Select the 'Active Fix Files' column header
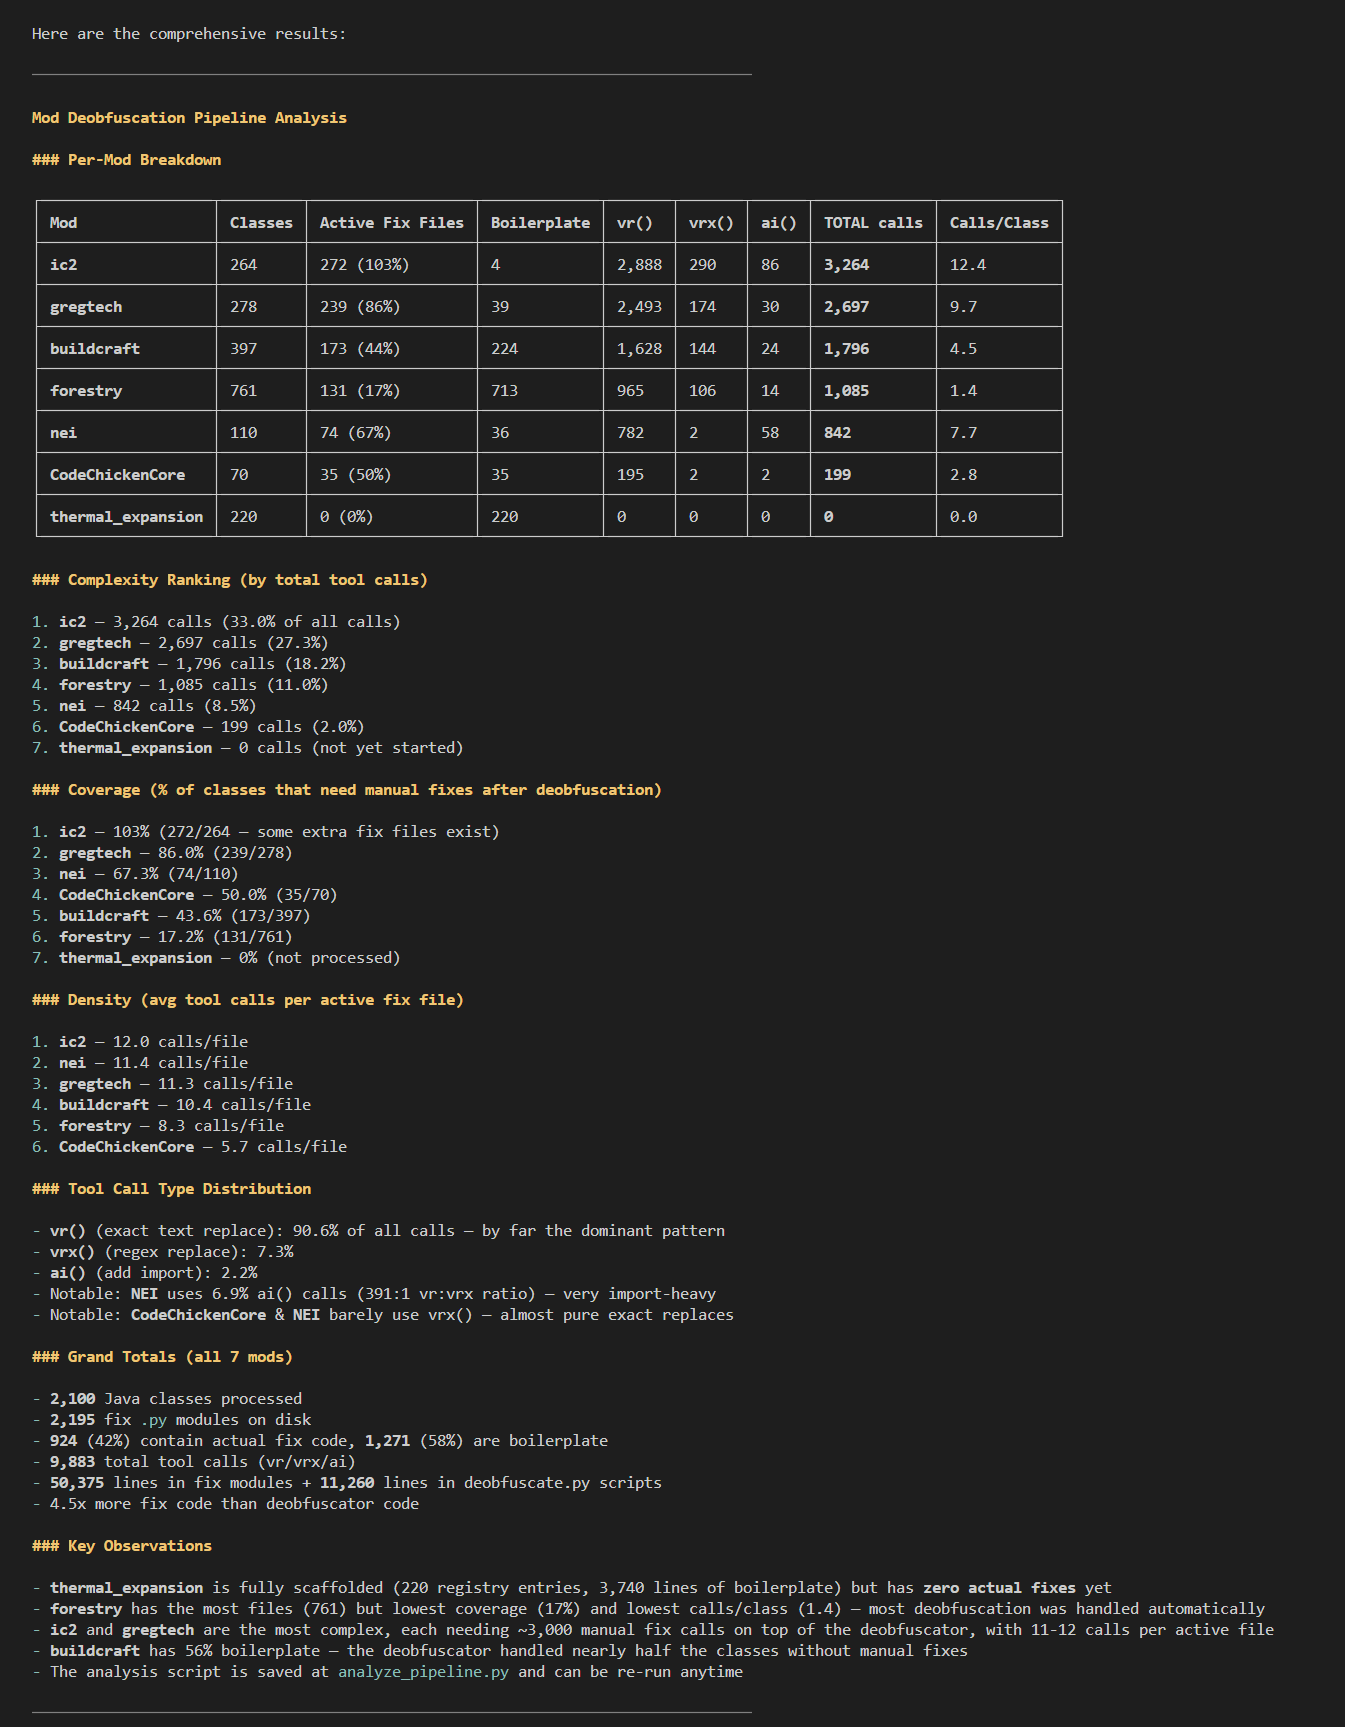1345x1727 pixels. [392, 222]
